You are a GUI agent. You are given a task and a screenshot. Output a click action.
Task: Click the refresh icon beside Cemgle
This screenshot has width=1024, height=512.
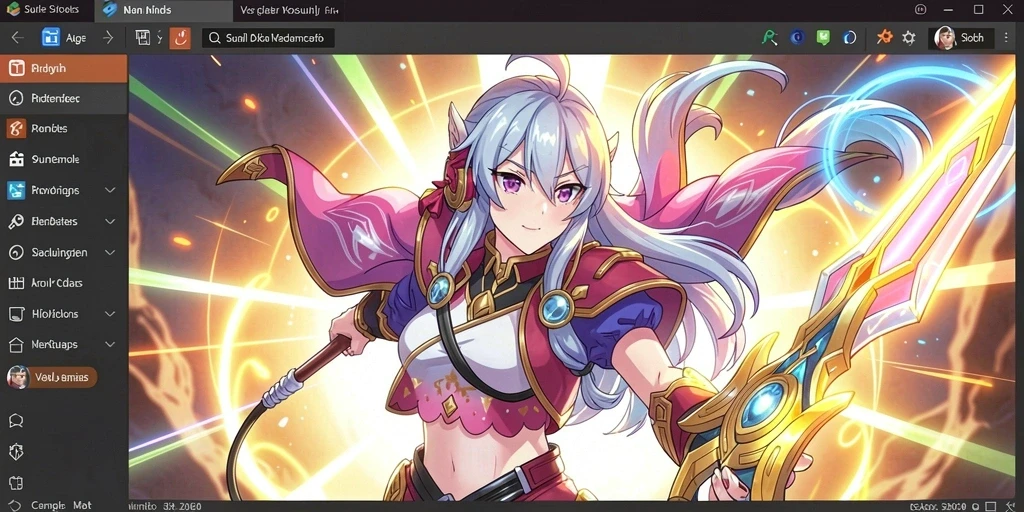click(16, 505)
